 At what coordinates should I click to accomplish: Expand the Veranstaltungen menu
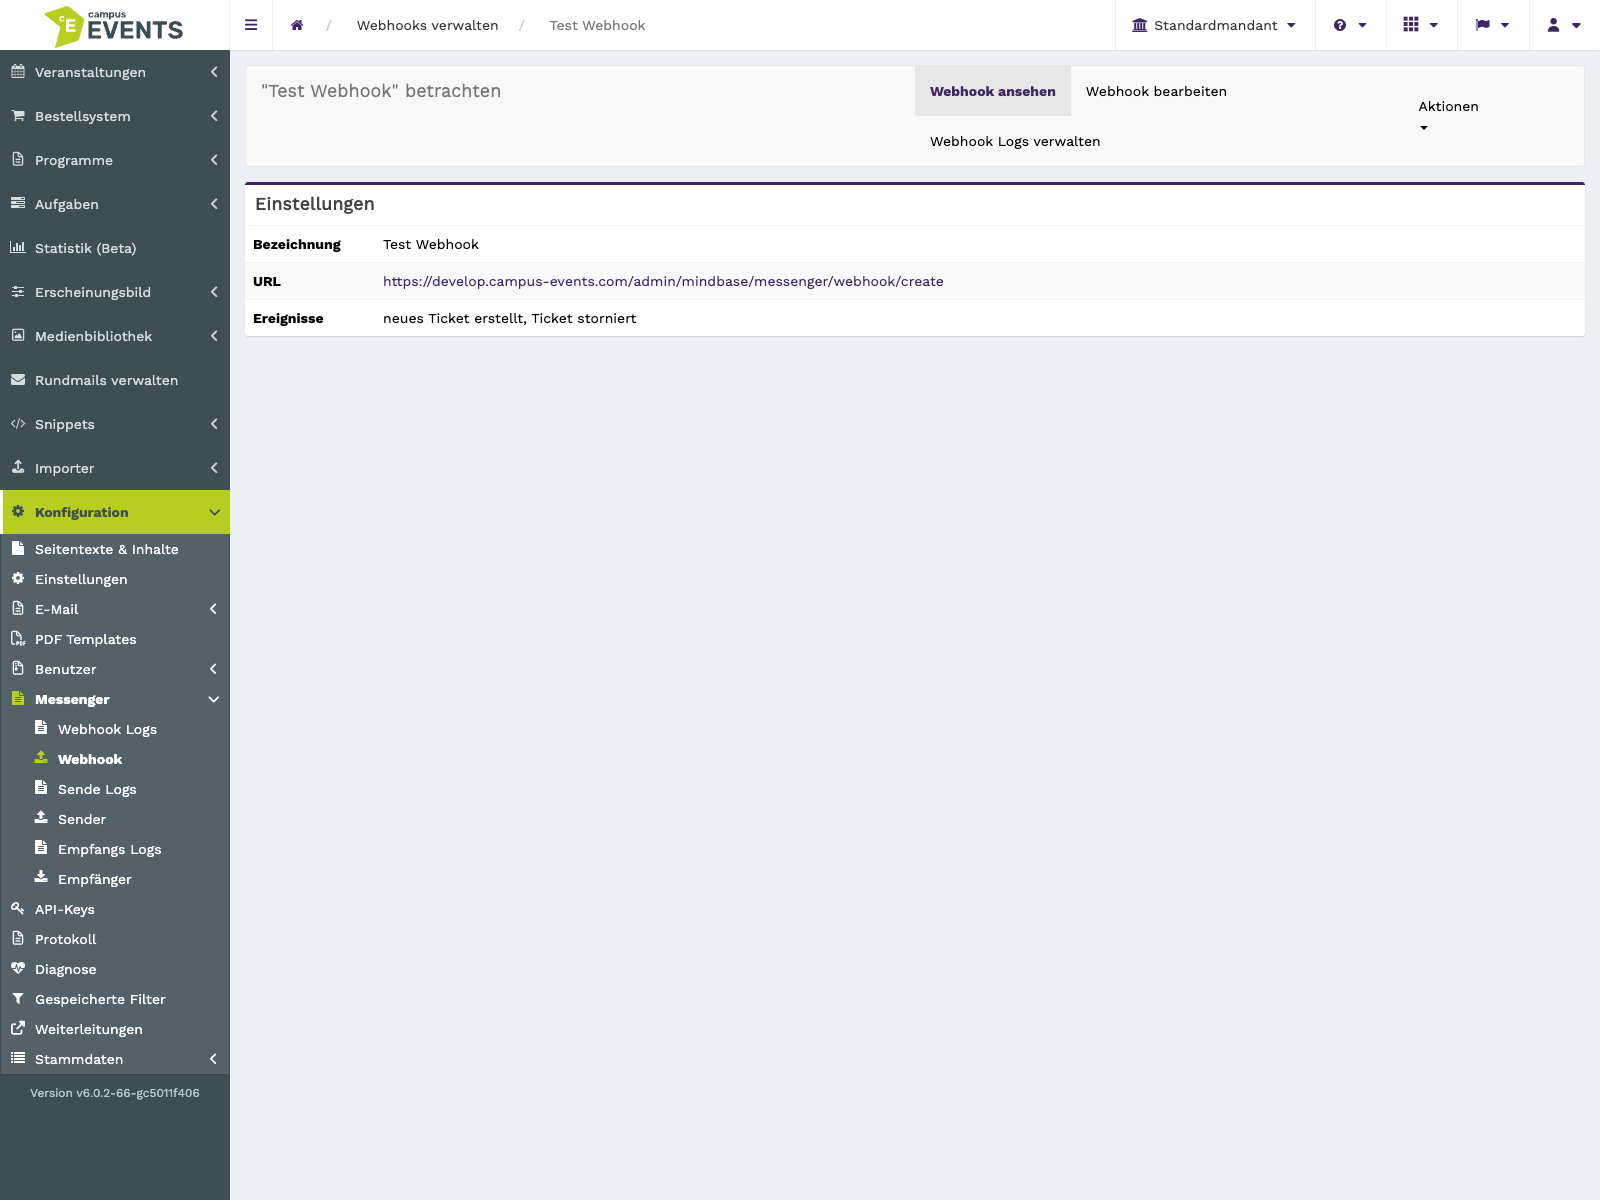(115, 72)
